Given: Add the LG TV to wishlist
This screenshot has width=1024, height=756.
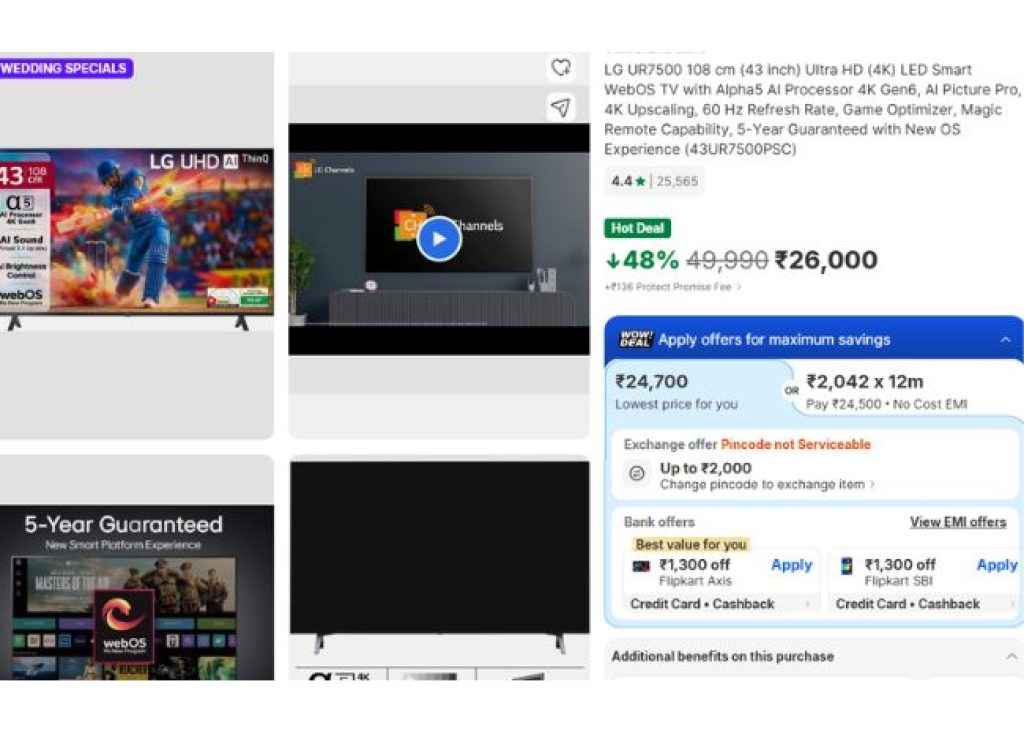Looking at the screenshot, I should [561, 67].
